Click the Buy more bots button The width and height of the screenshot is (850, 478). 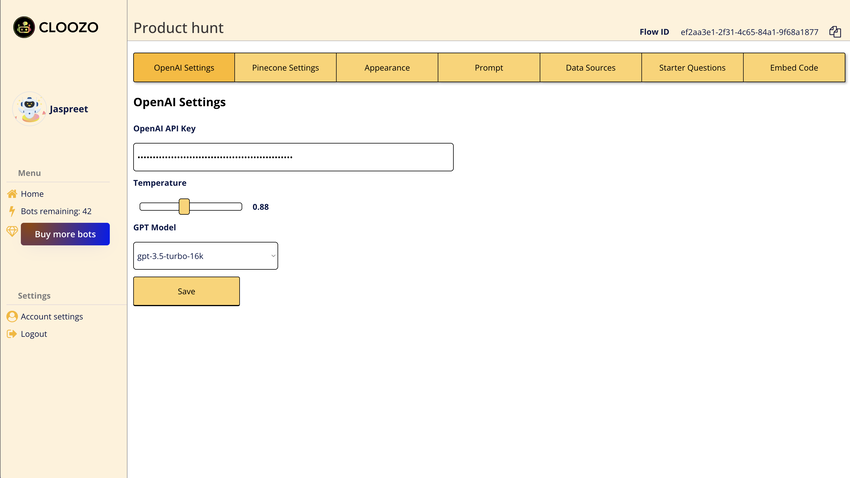[65, 234]
